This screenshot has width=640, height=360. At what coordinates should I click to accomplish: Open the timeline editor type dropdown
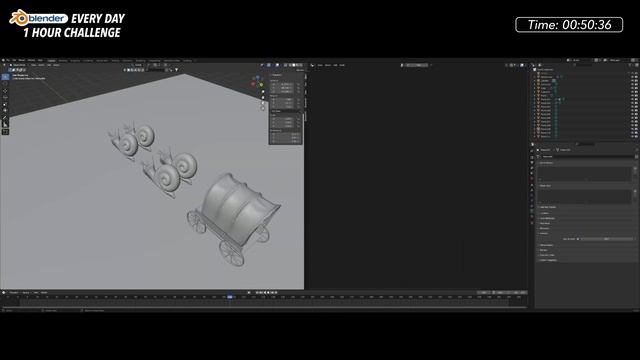pyautogui.click(x=4, y=292)
